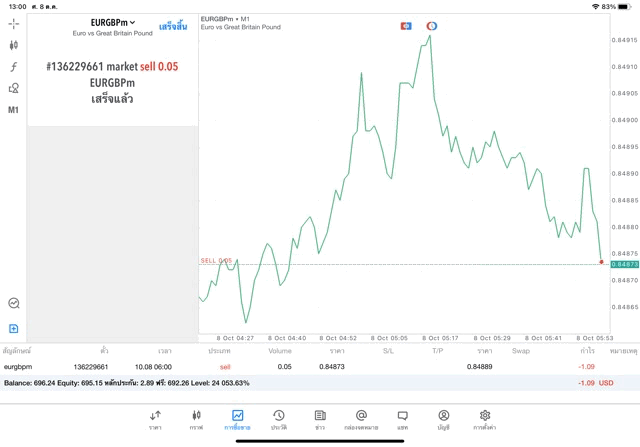The height and width of the screenshot is (447, 640).
Task: Tap the red-blue circular chart toggle
Action: pos(431,25)
